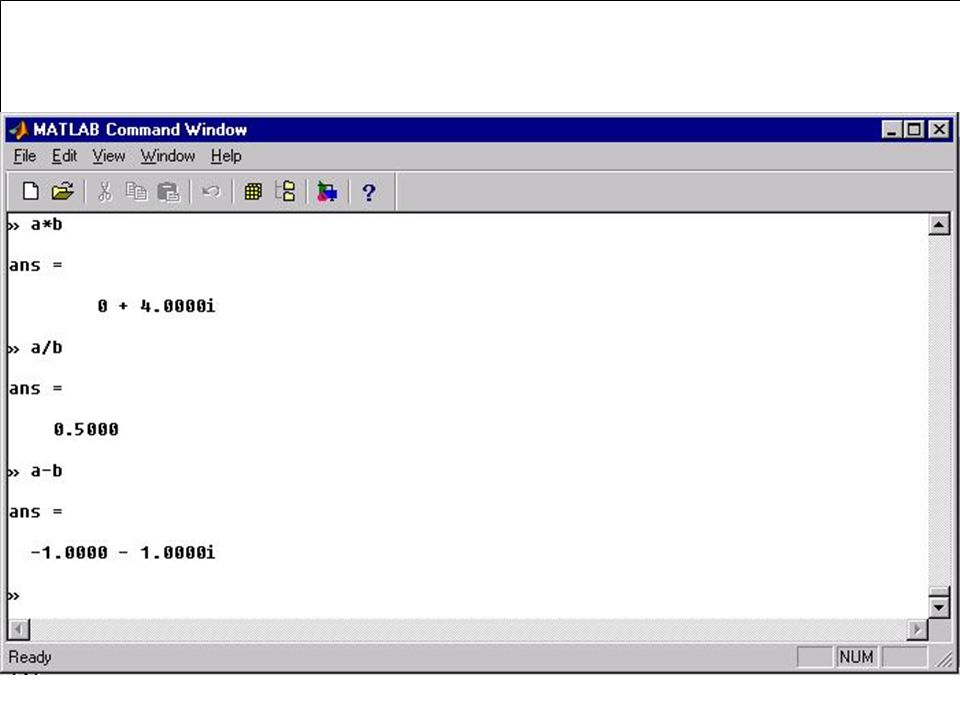Click the command text a*b
Viewport: 960px width, 720px height.
point(47,225)
